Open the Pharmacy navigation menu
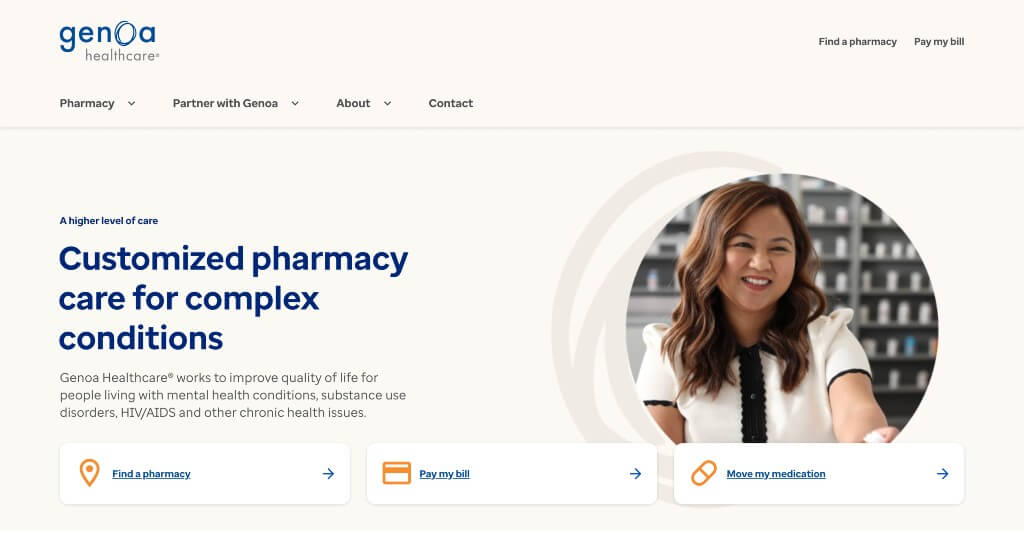 point(87,103)
